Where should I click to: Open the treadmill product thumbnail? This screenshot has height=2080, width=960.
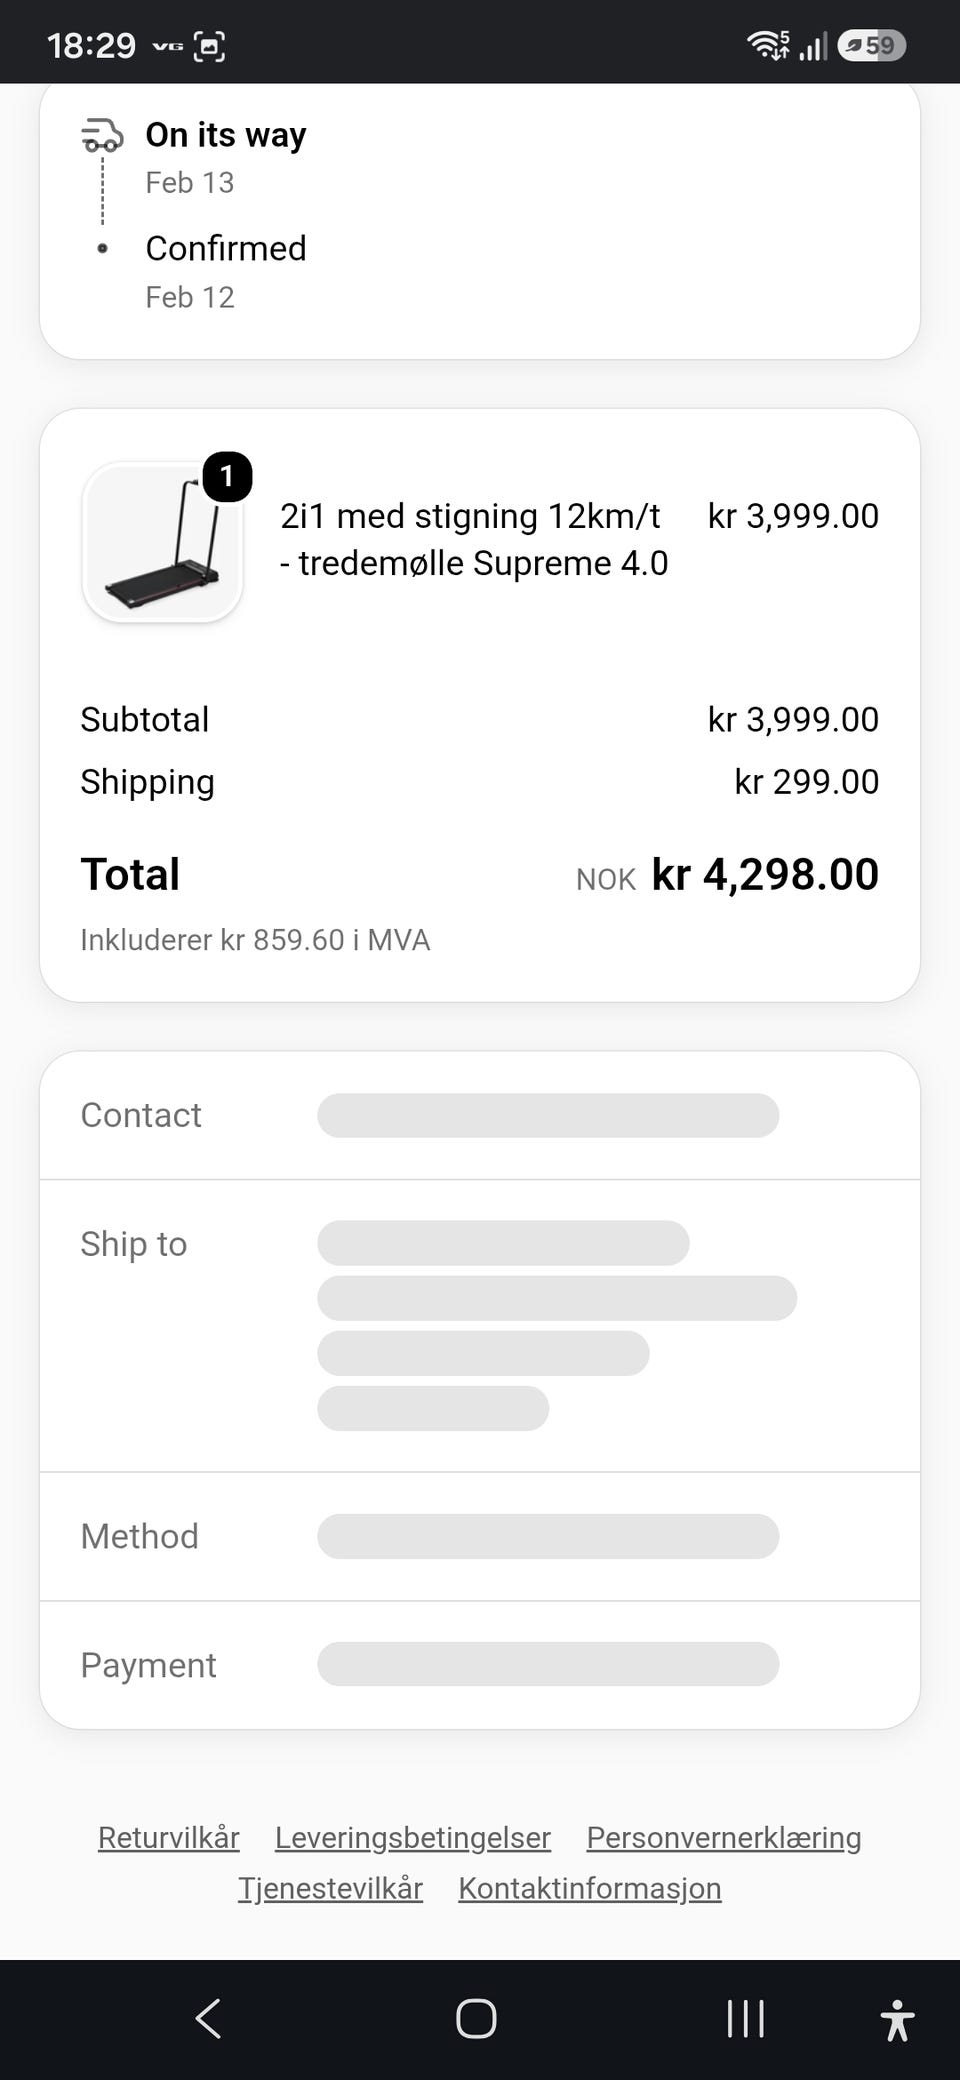163,543
